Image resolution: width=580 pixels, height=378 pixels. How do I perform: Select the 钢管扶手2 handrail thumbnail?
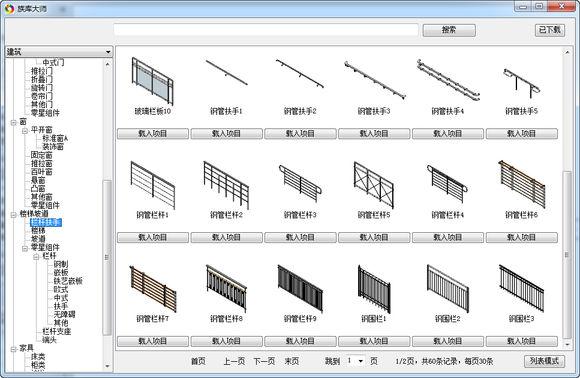tap(300, 73)
